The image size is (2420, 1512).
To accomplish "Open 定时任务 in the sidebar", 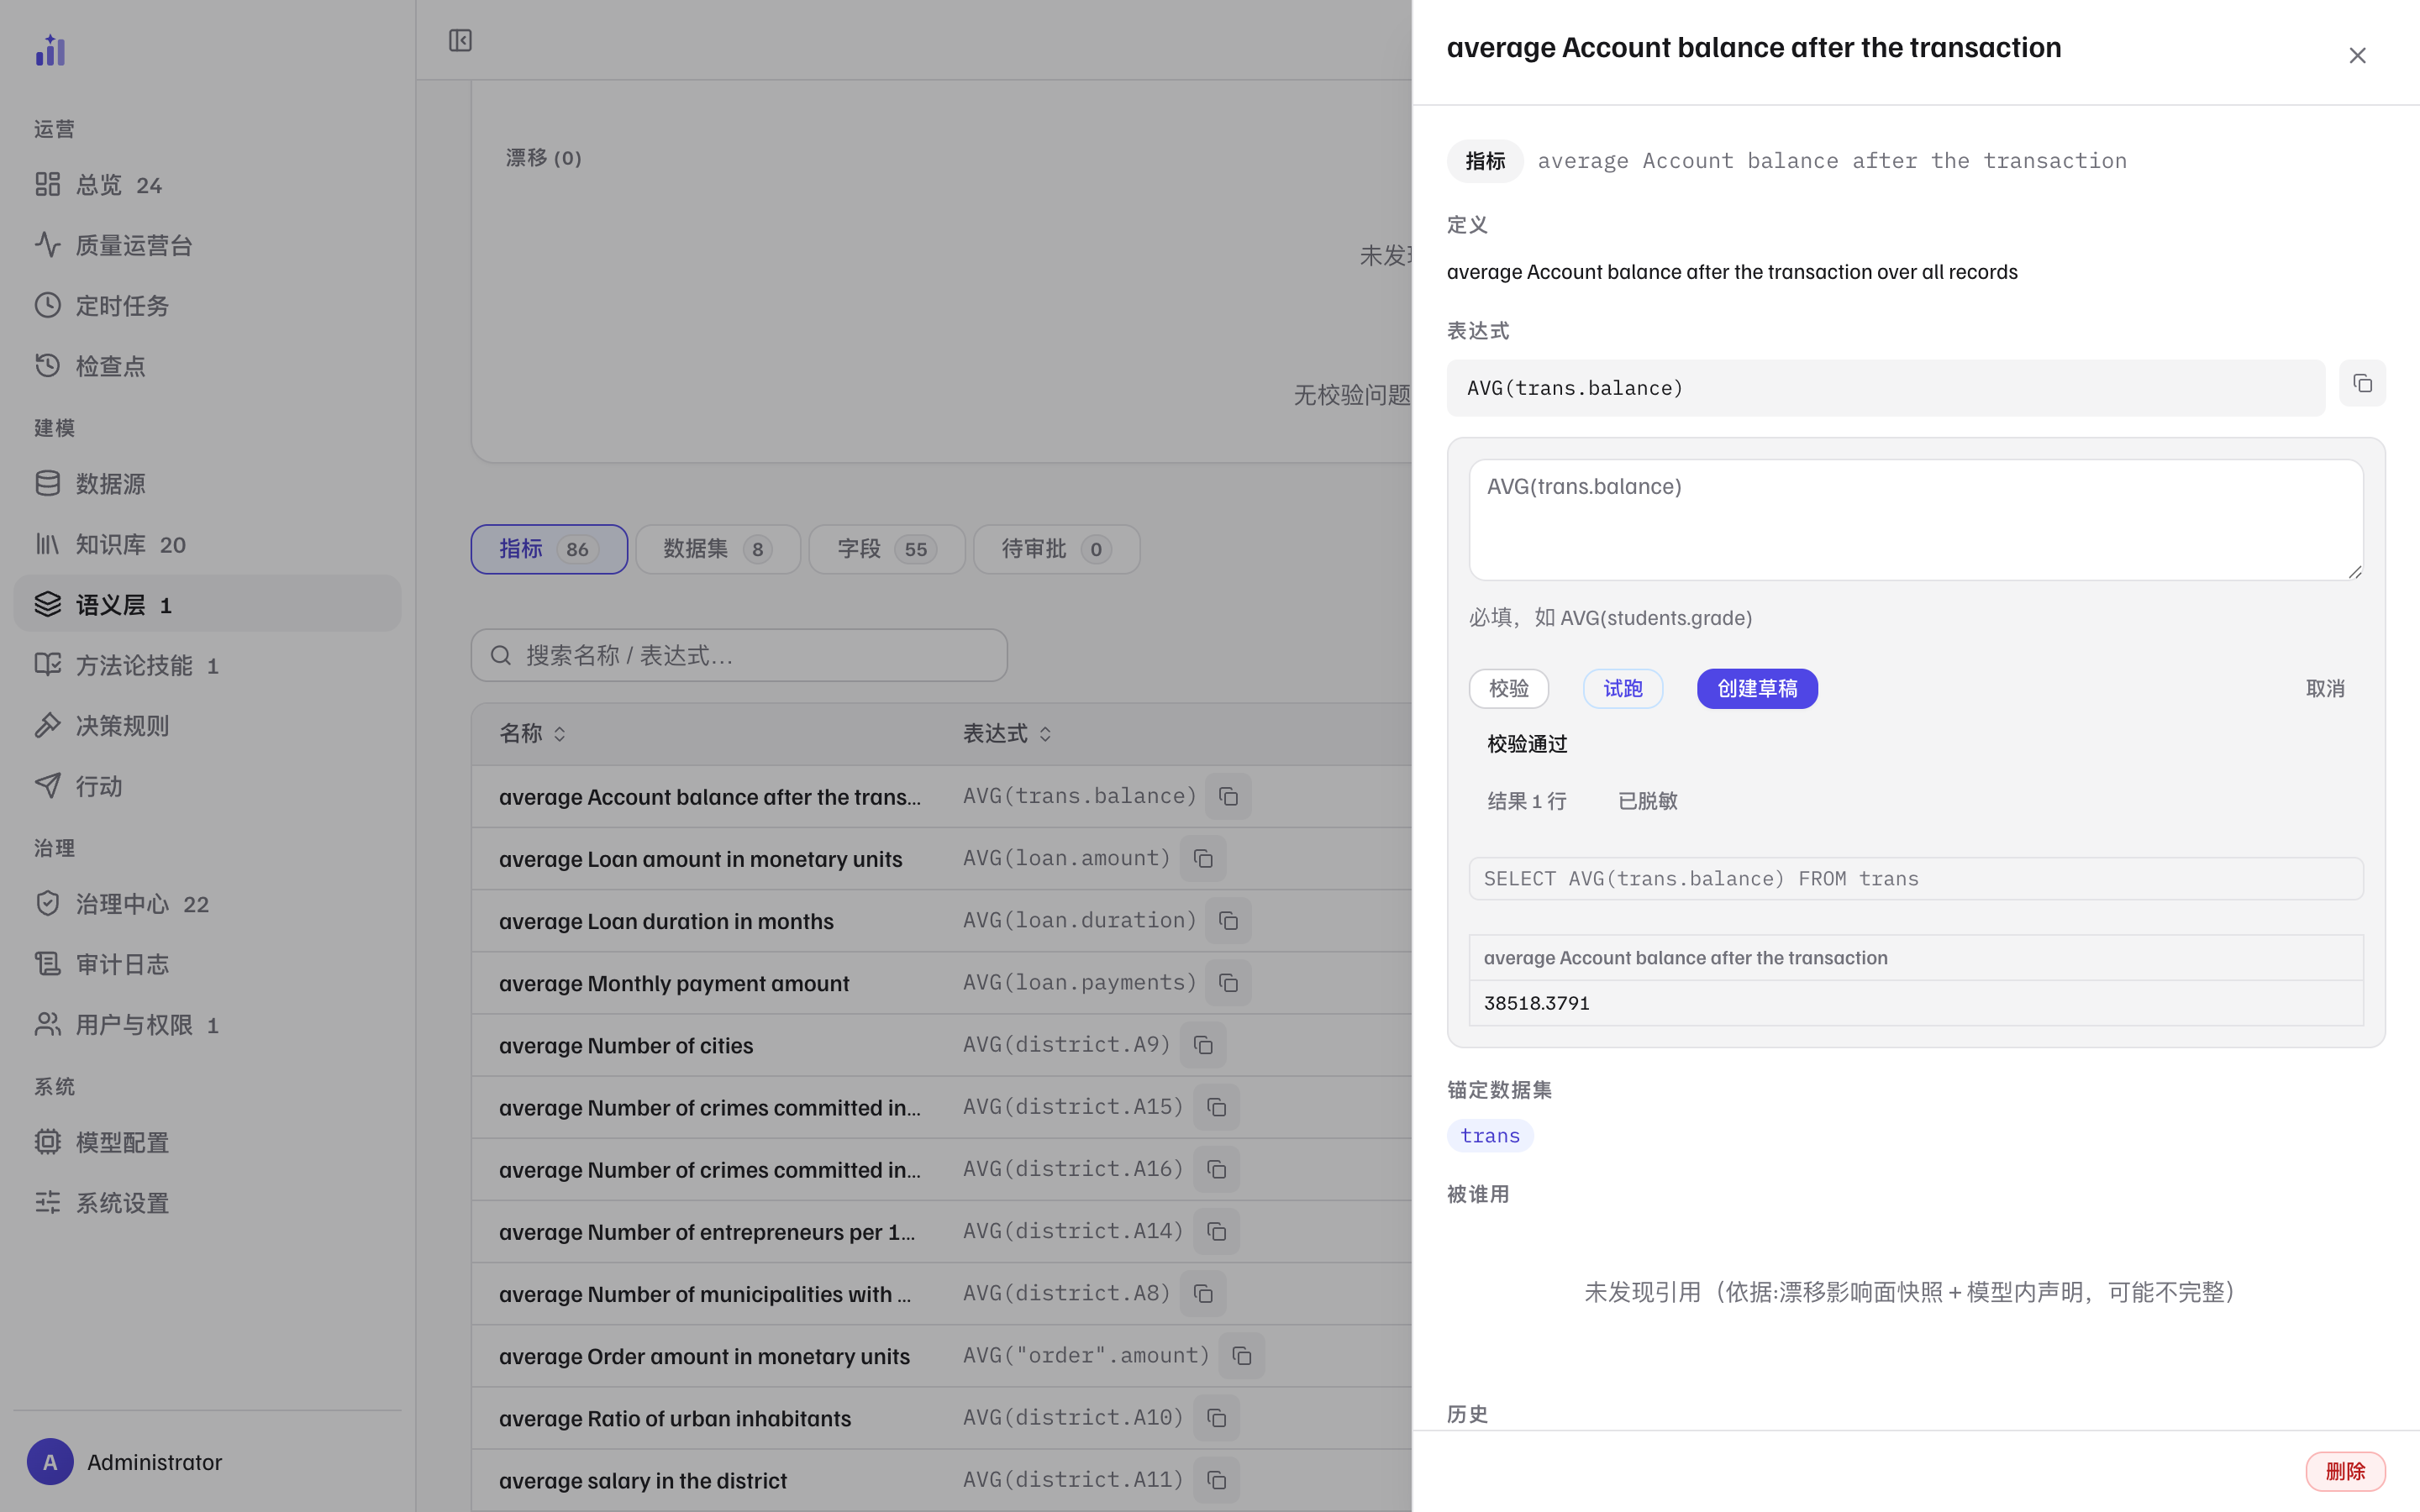I will 207,306.
